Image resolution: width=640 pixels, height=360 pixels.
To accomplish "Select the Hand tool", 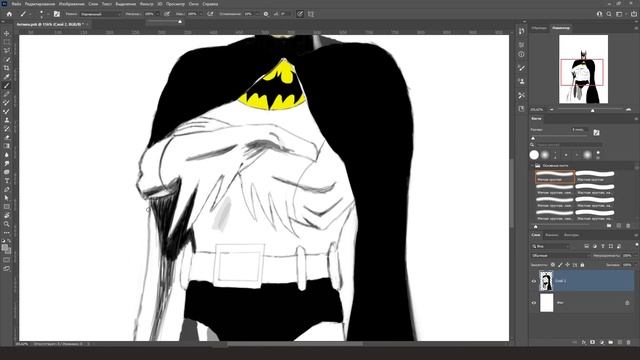I will click(7, 215).
